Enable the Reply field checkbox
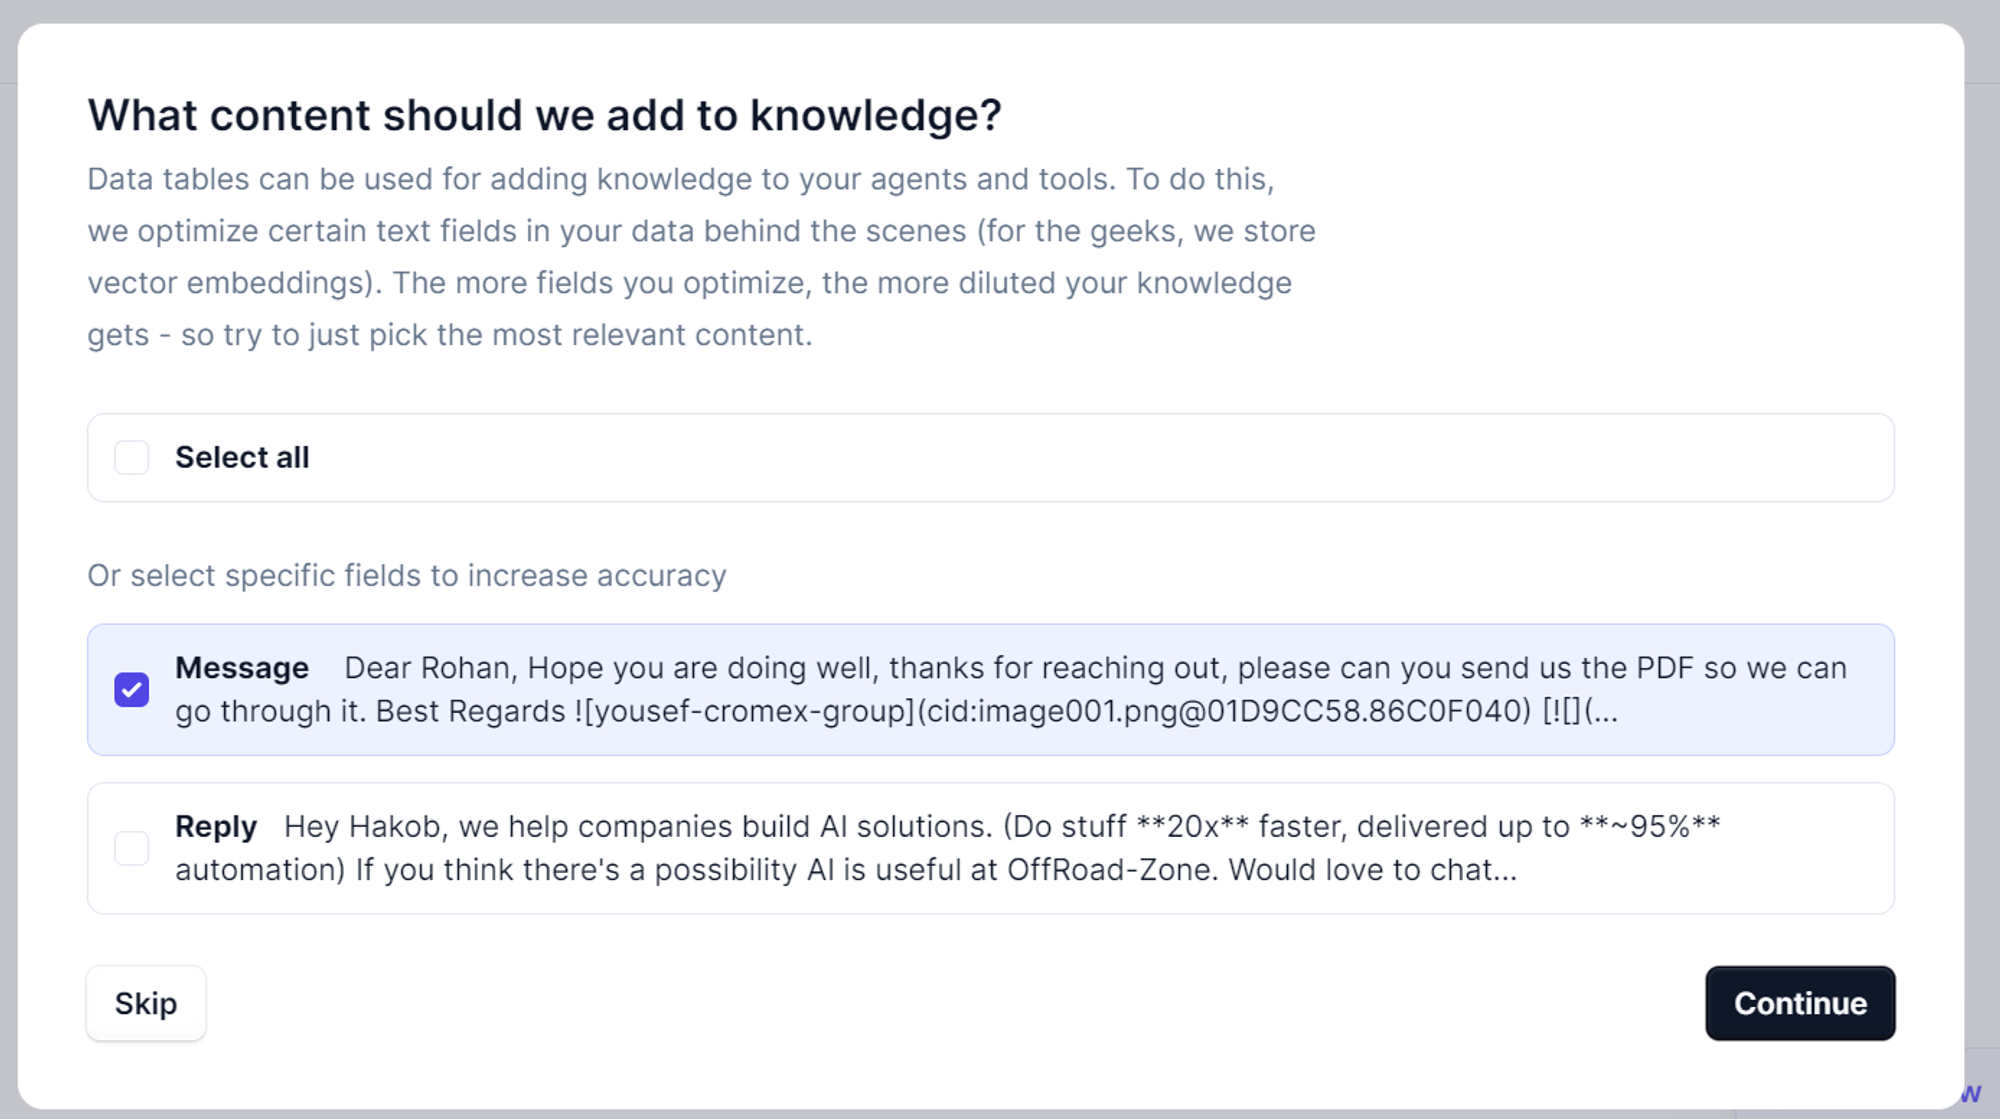The height and width of the screenshot is (1119, 2000). pos(131,848)
